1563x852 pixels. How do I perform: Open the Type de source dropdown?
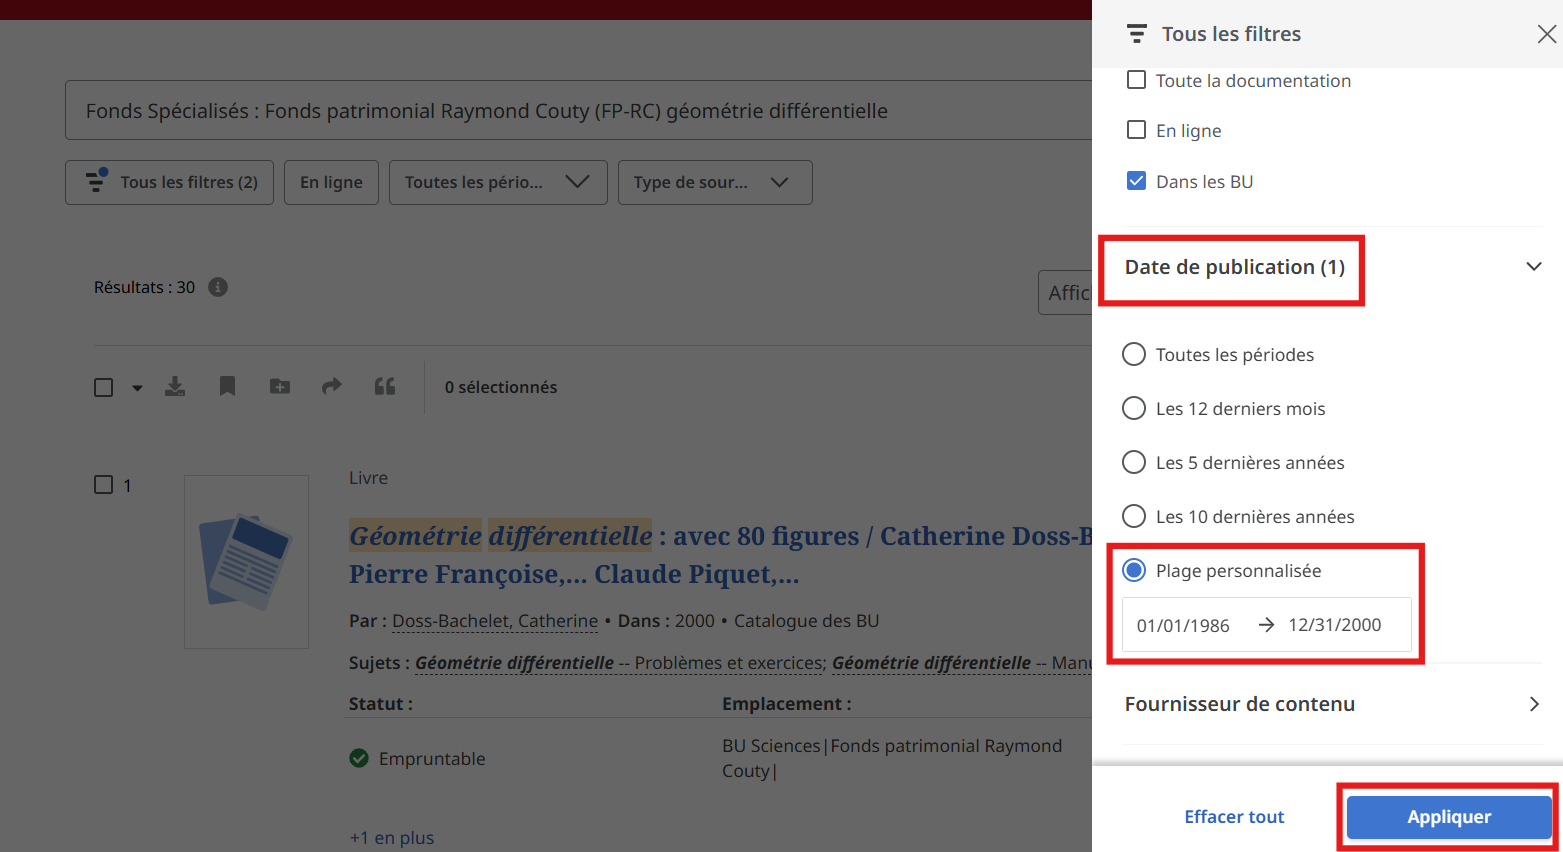[x=715, y=182]
